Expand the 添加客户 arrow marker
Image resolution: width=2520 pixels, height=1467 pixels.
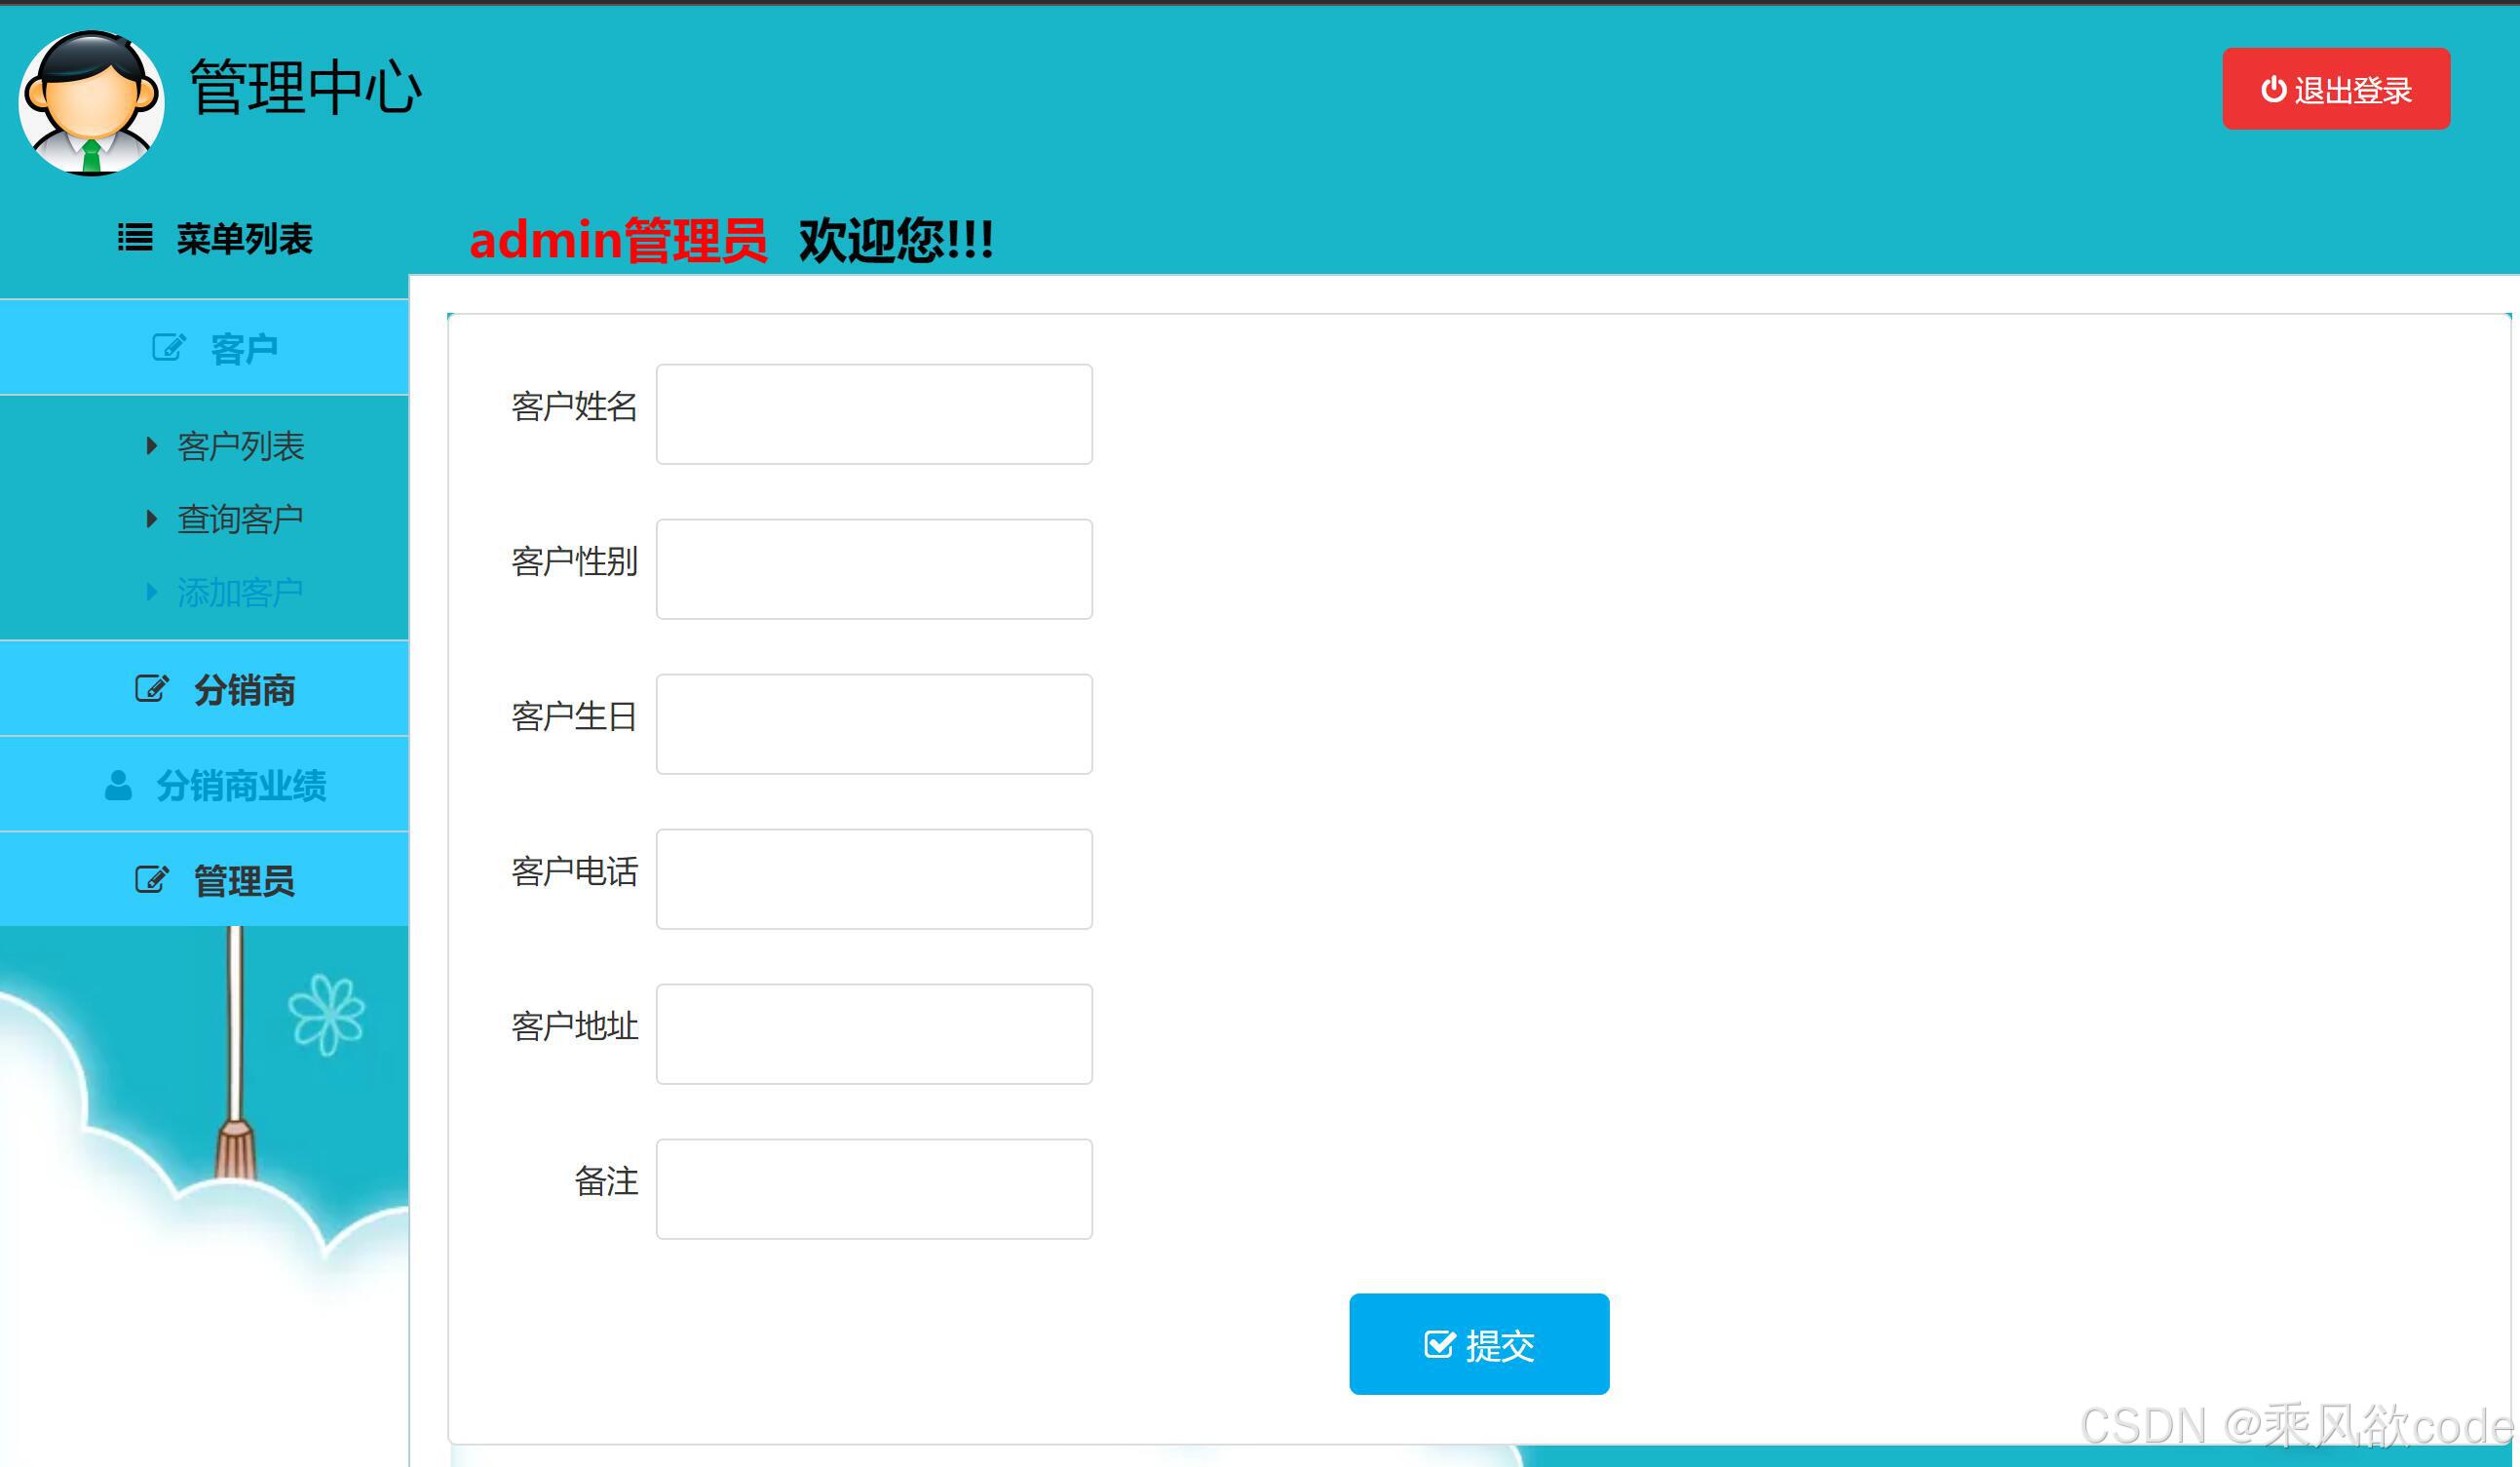152,591
